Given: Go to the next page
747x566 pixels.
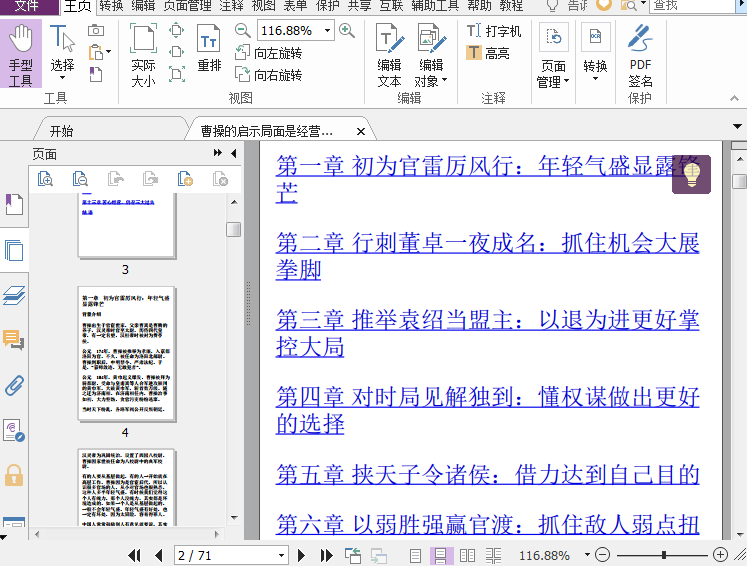Looking at the screenshot, I should coord(302,555).
